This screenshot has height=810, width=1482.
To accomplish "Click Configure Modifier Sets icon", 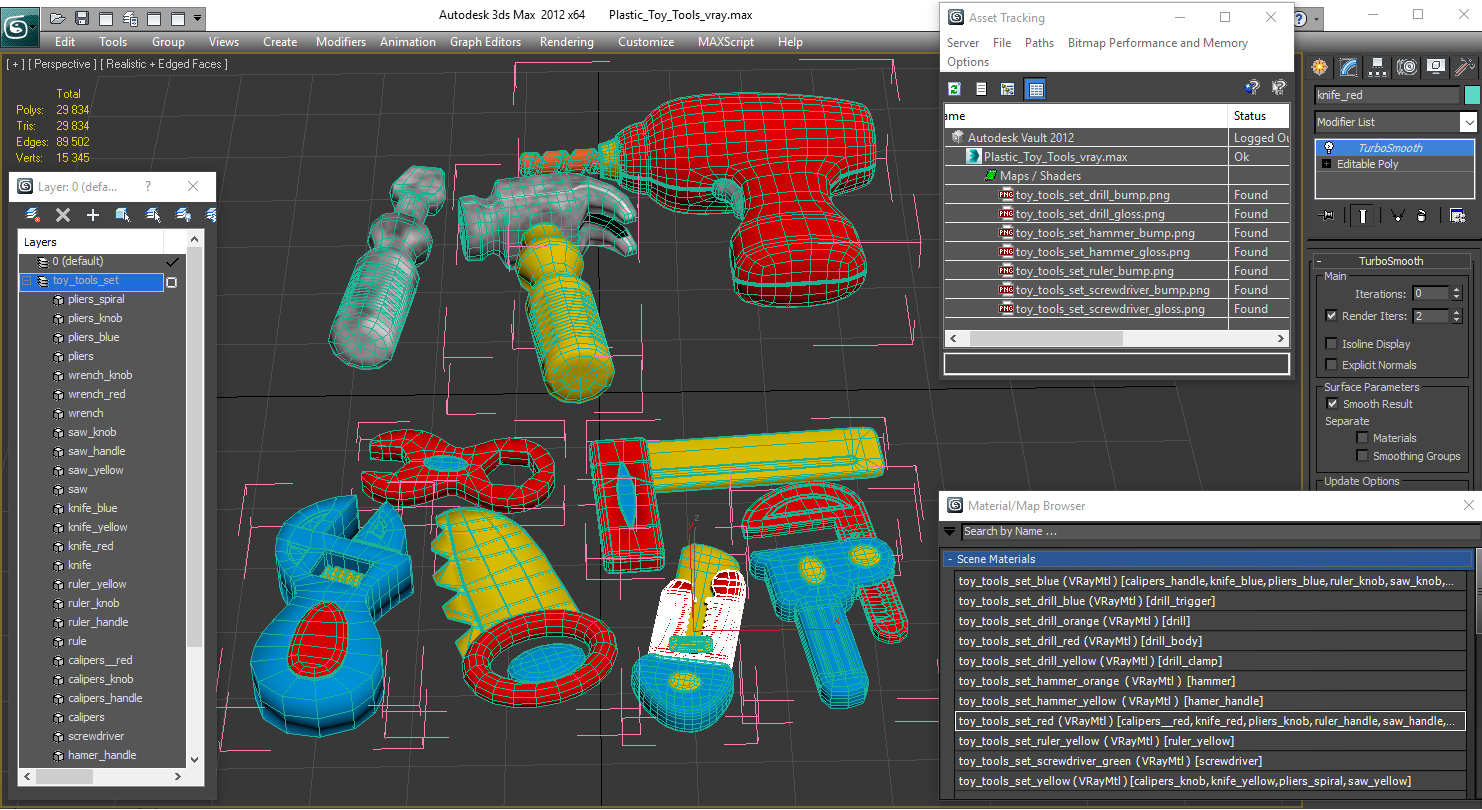I will pyautogui.click(x=1457, y=215).
